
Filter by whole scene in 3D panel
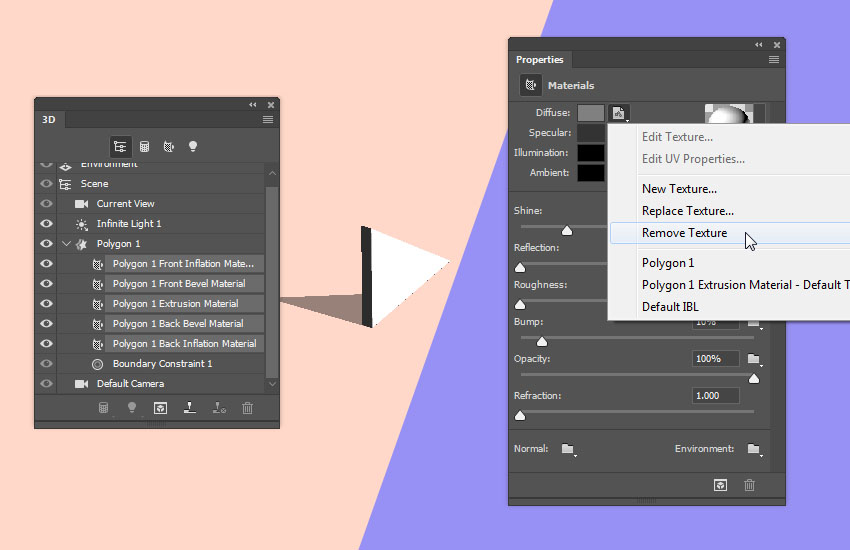pyautogui.click(x=120, y=146)
